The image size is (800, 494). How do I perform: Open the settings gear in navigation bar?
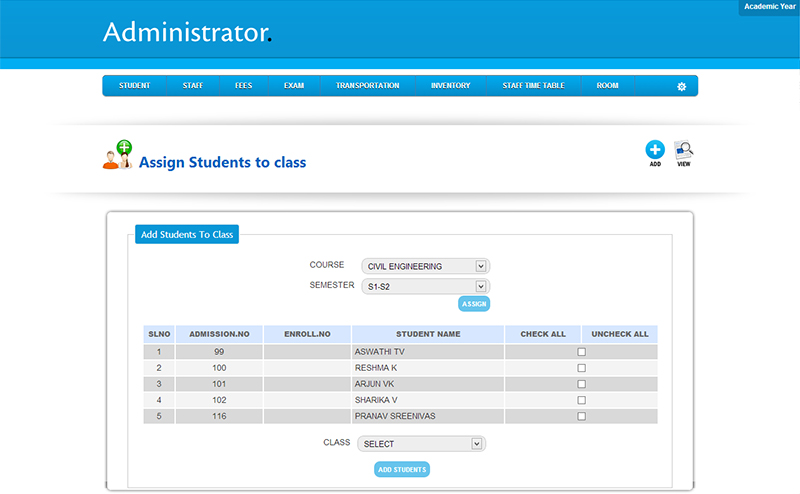coord(682,87)
